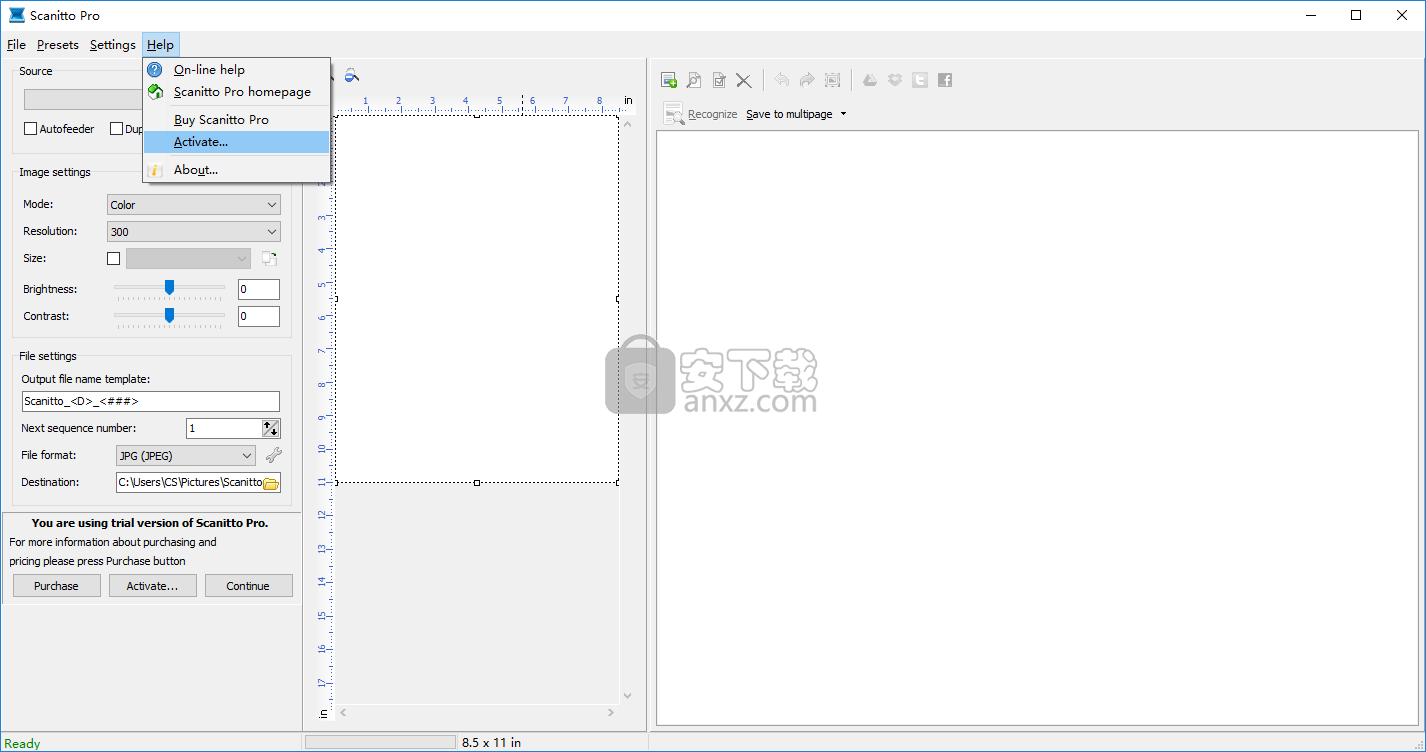
Task: Open the File format dropdown showing JPG
Action: point(186,455)
